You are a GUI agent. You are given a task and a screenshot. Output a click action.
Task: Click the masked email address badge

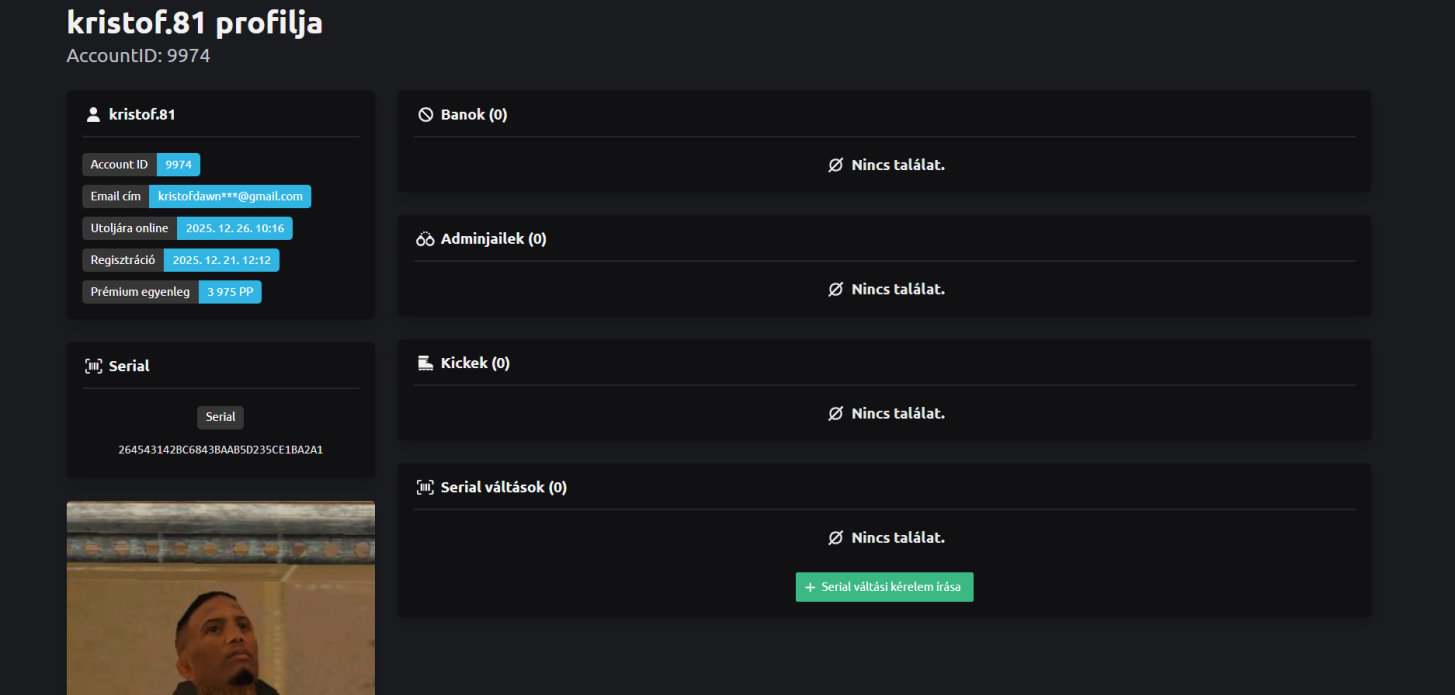[230, 196]
